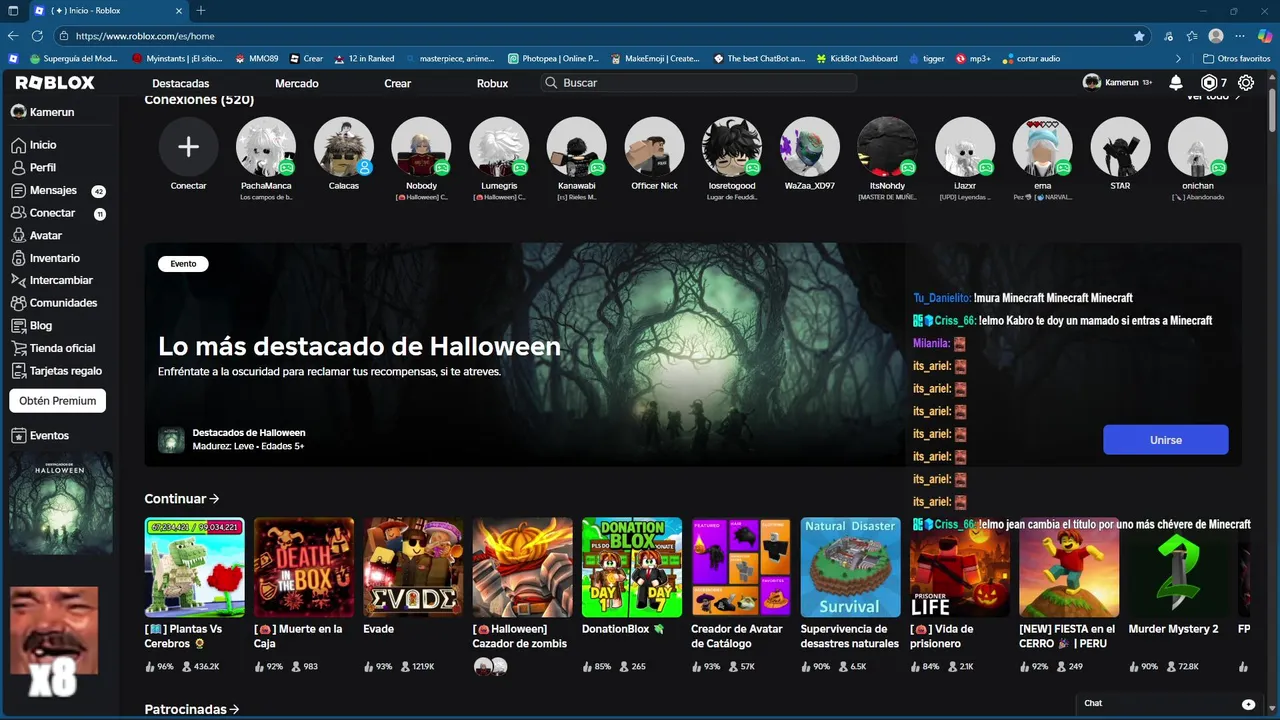Open the DonationBlox game thumbnail
The image size is (1280, 720).
click(x=632, y=567)
